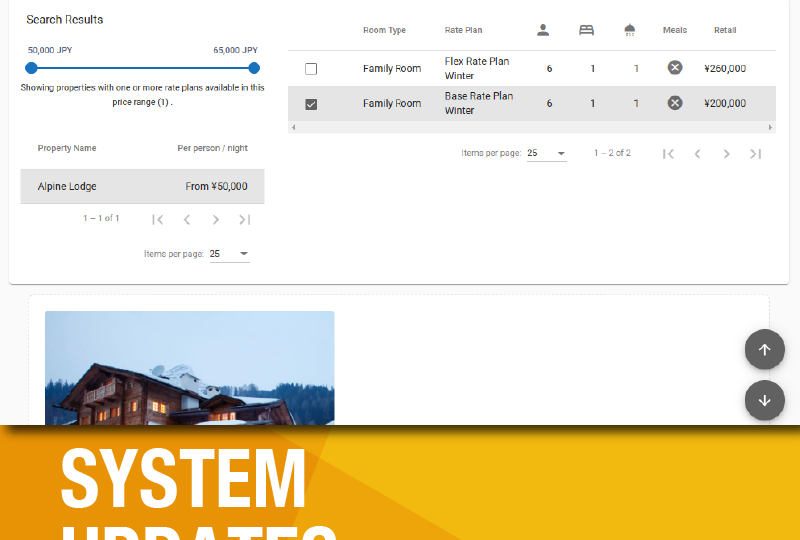This screenshot has width=800, height=540.
Task: Go to previous page of rate plans table
Action: click(x=697, y=154)
